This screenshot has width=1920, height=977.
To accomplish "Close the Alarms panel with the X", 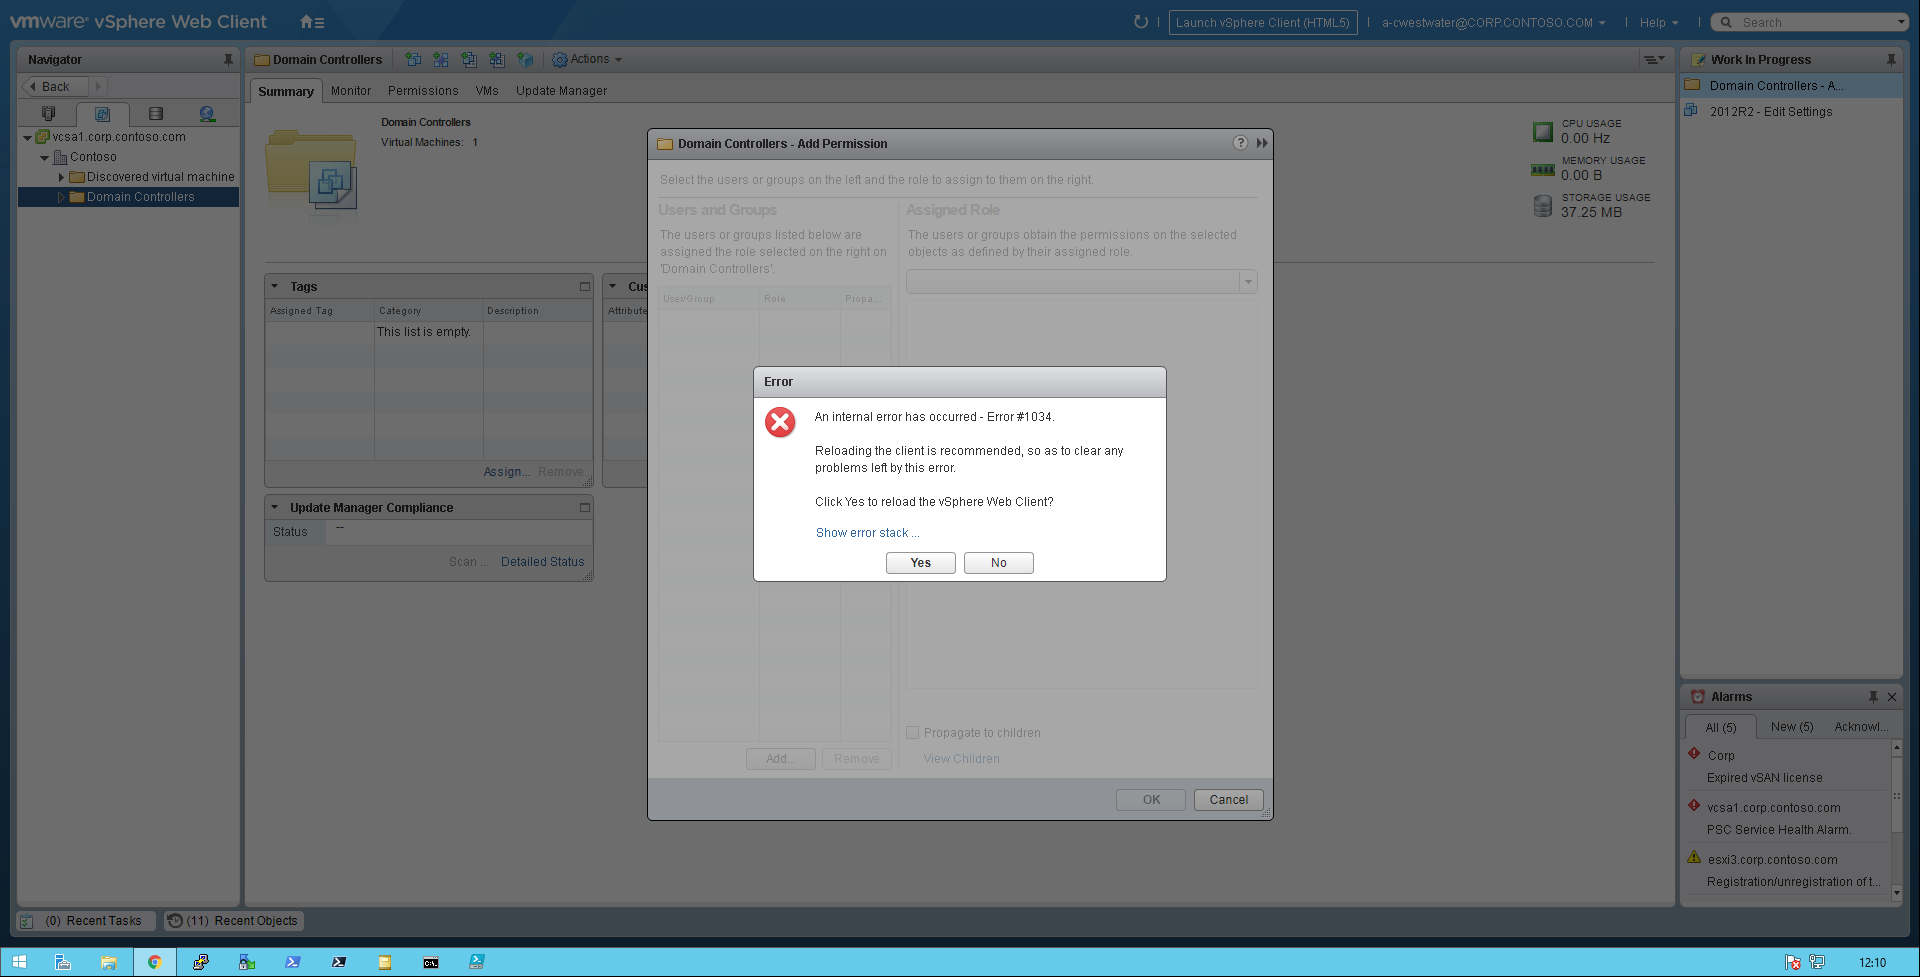I will (x=1892, y=697).
